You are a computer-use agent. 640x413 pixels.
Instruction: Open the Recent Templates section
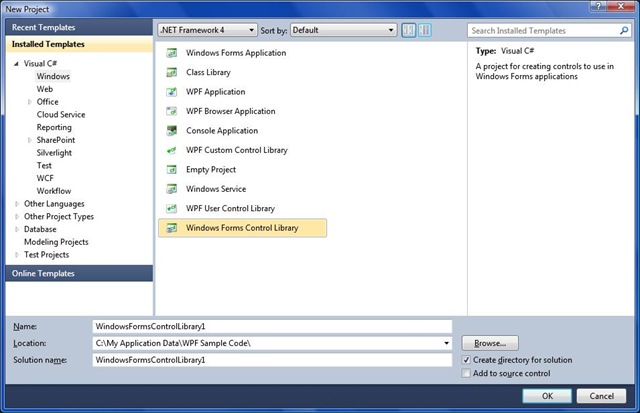click(79, 27)
